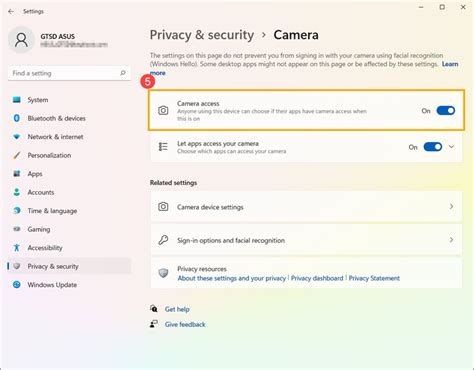474x370 pixels.
Task: Click the Personalization brush icon
Action: pos(17,155)
